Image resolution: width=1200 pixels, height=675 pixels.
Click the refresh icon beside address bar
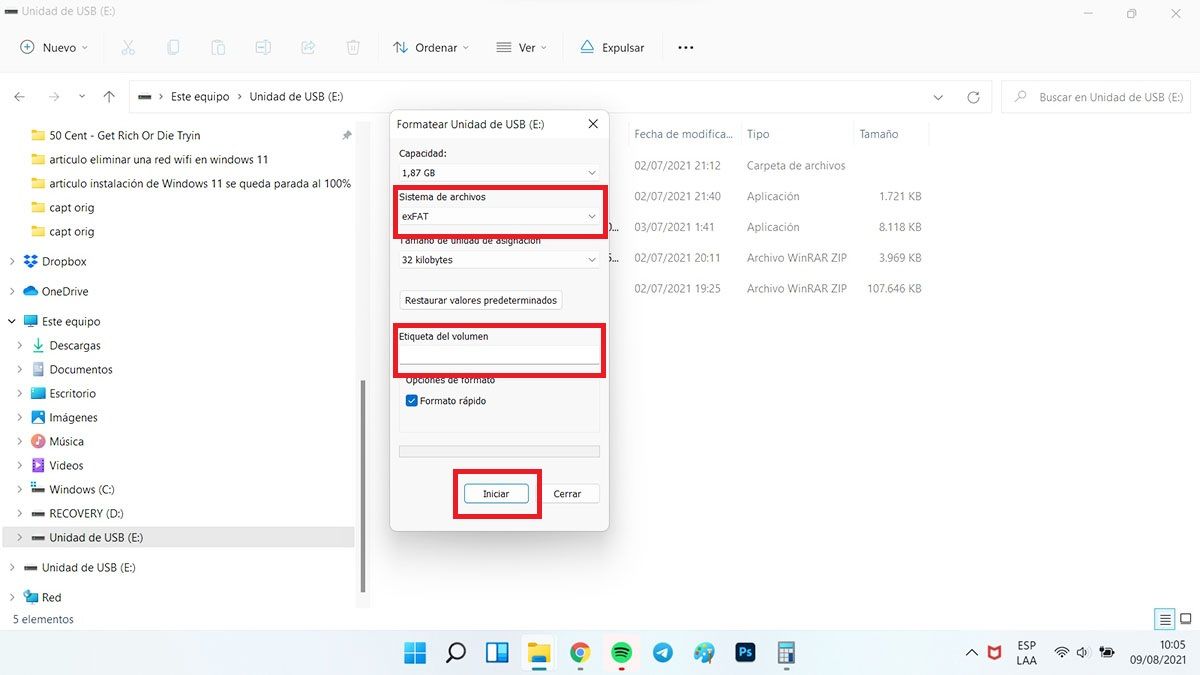973,97
